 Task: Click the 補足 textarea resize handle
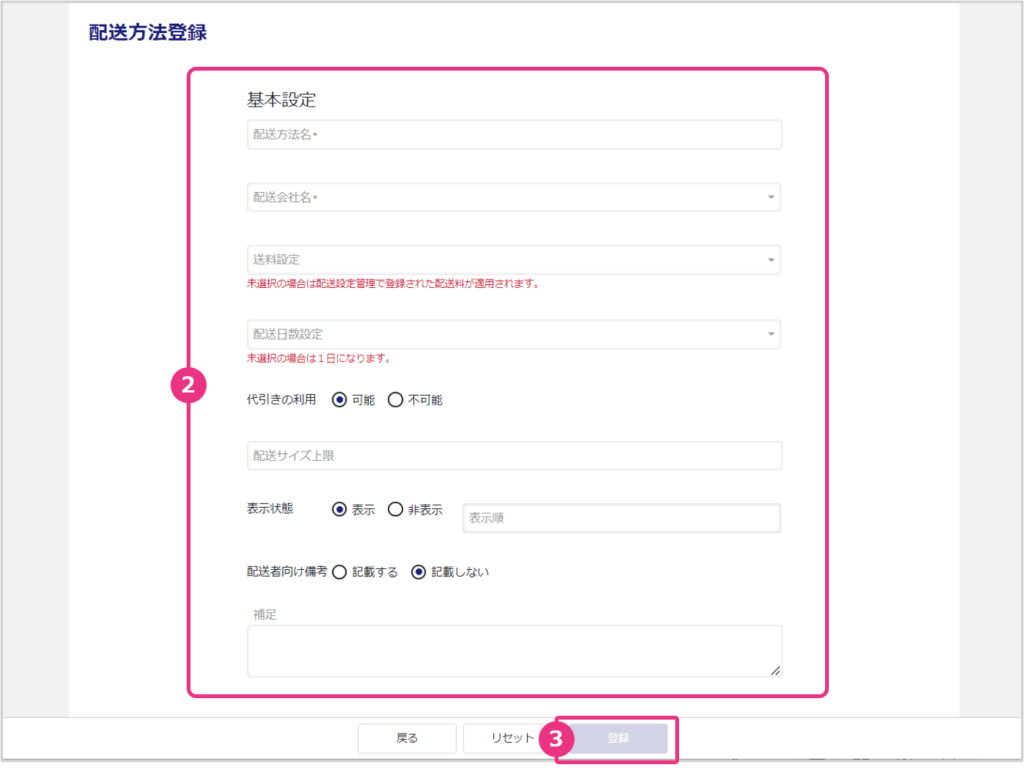tap(775, 671)
